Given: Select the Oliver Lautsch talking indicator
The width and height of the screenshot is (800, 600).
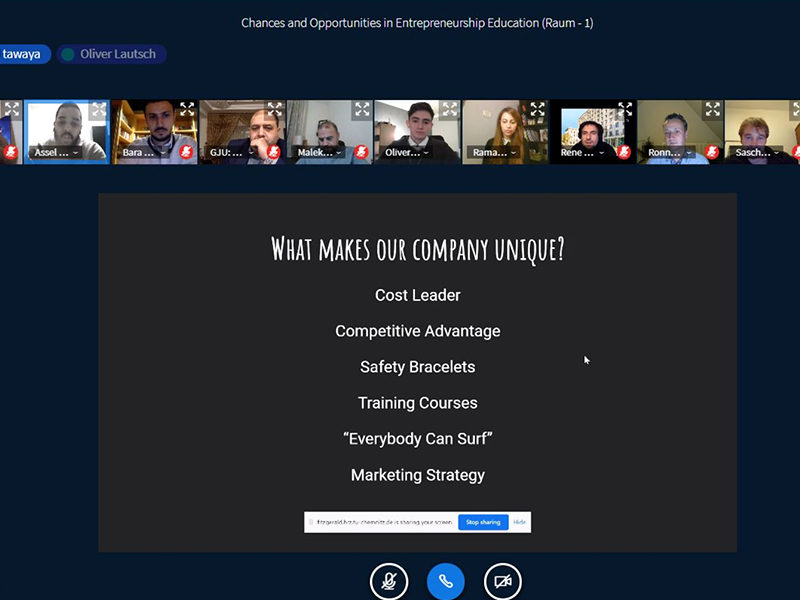Looking at the screenshot, I should pos(111,54).
